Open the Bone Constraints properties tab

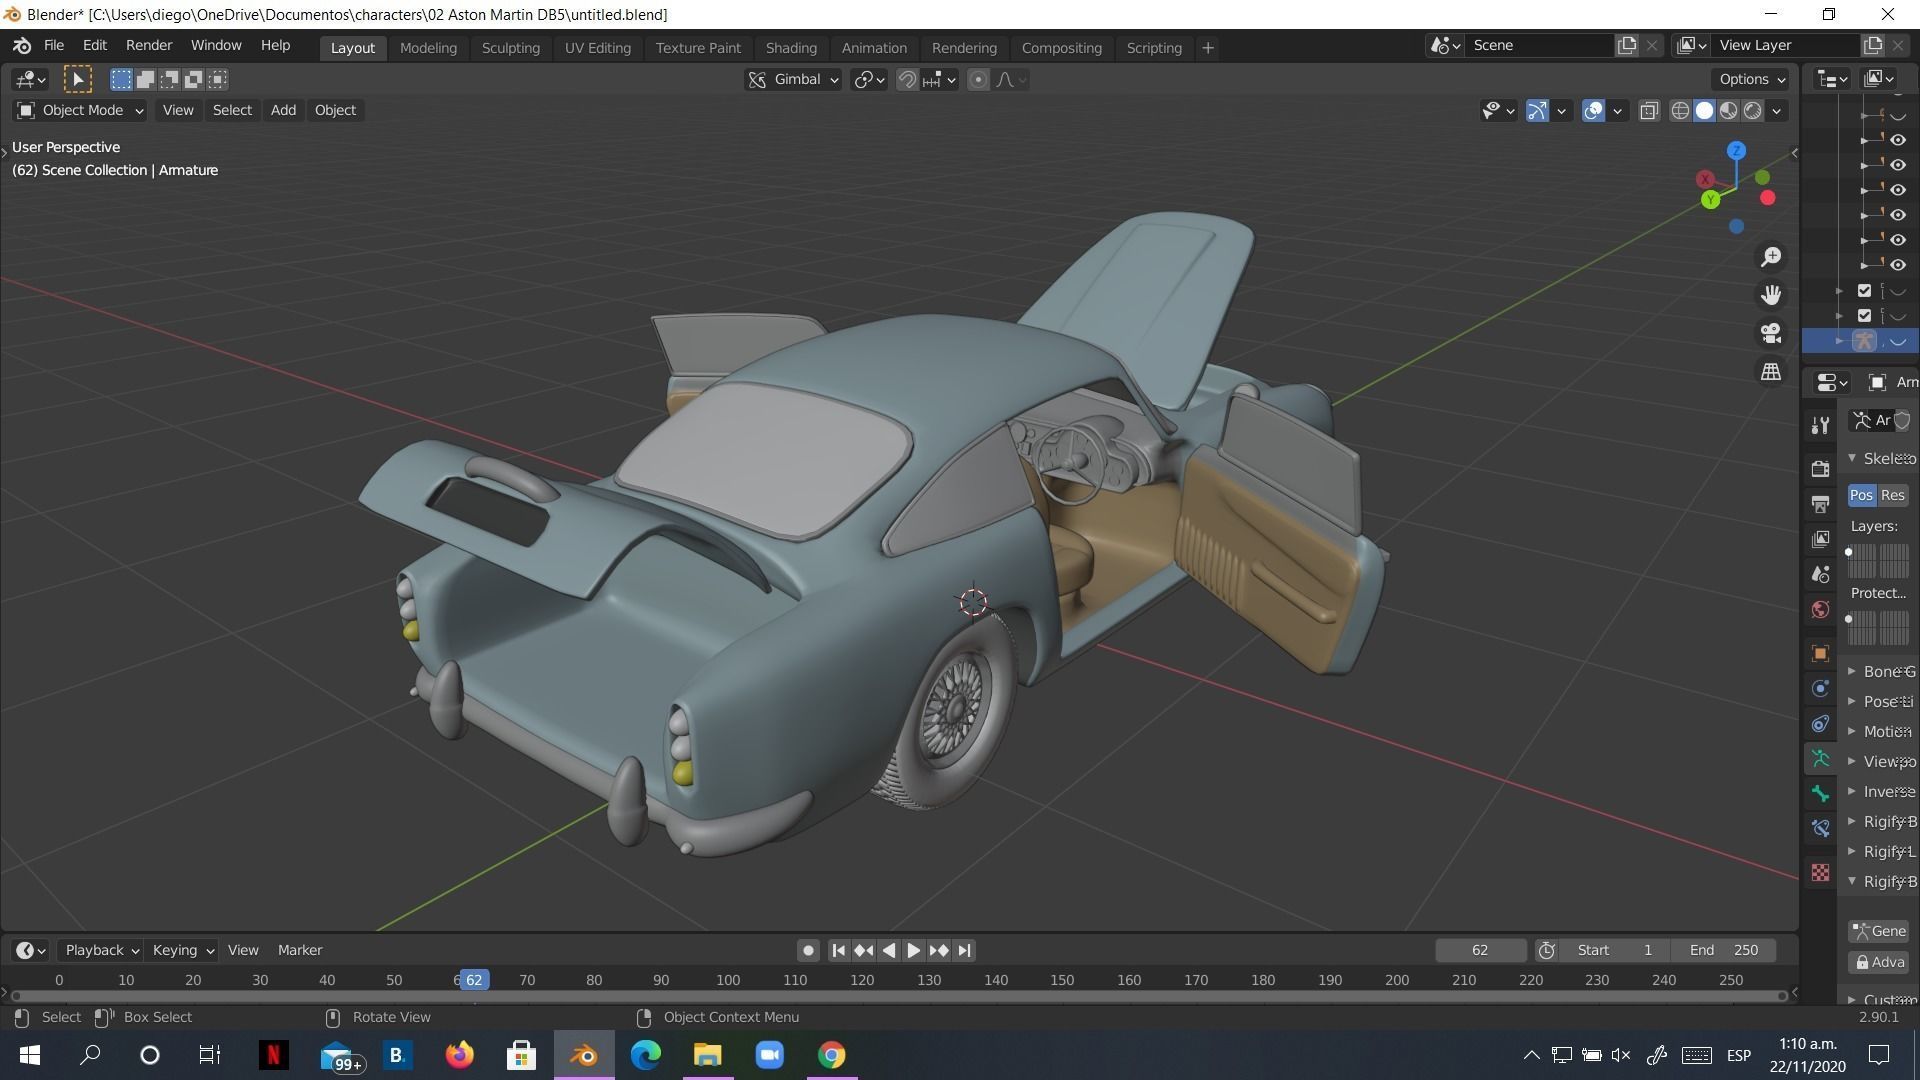[x=1820, y=828]
